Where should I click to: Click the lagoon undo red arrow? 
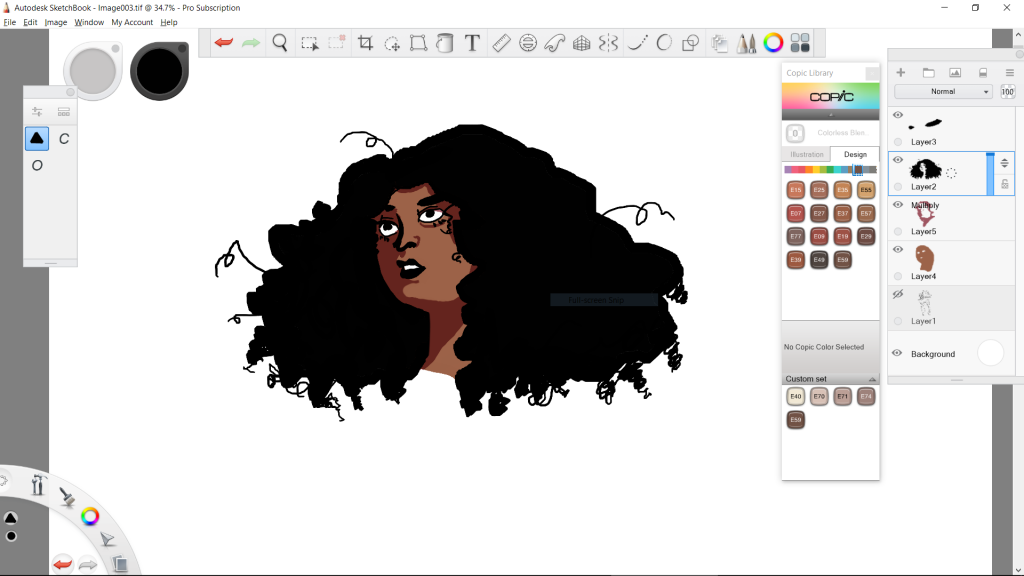pyautogui.click(x=63, y=564)
